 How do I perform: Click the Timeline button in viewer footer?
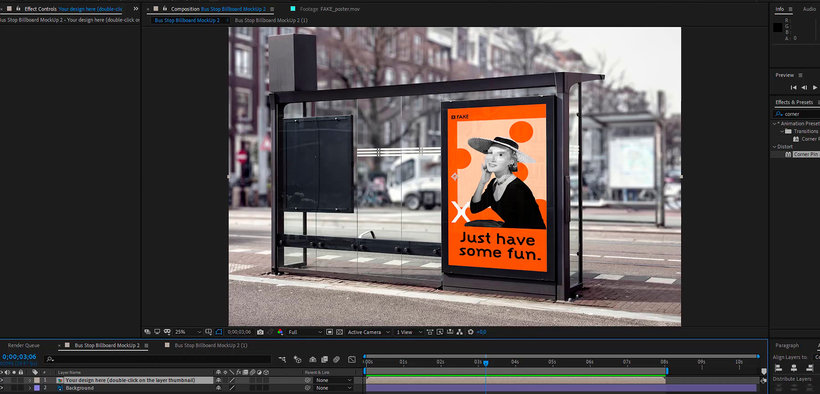coord(450,332)
